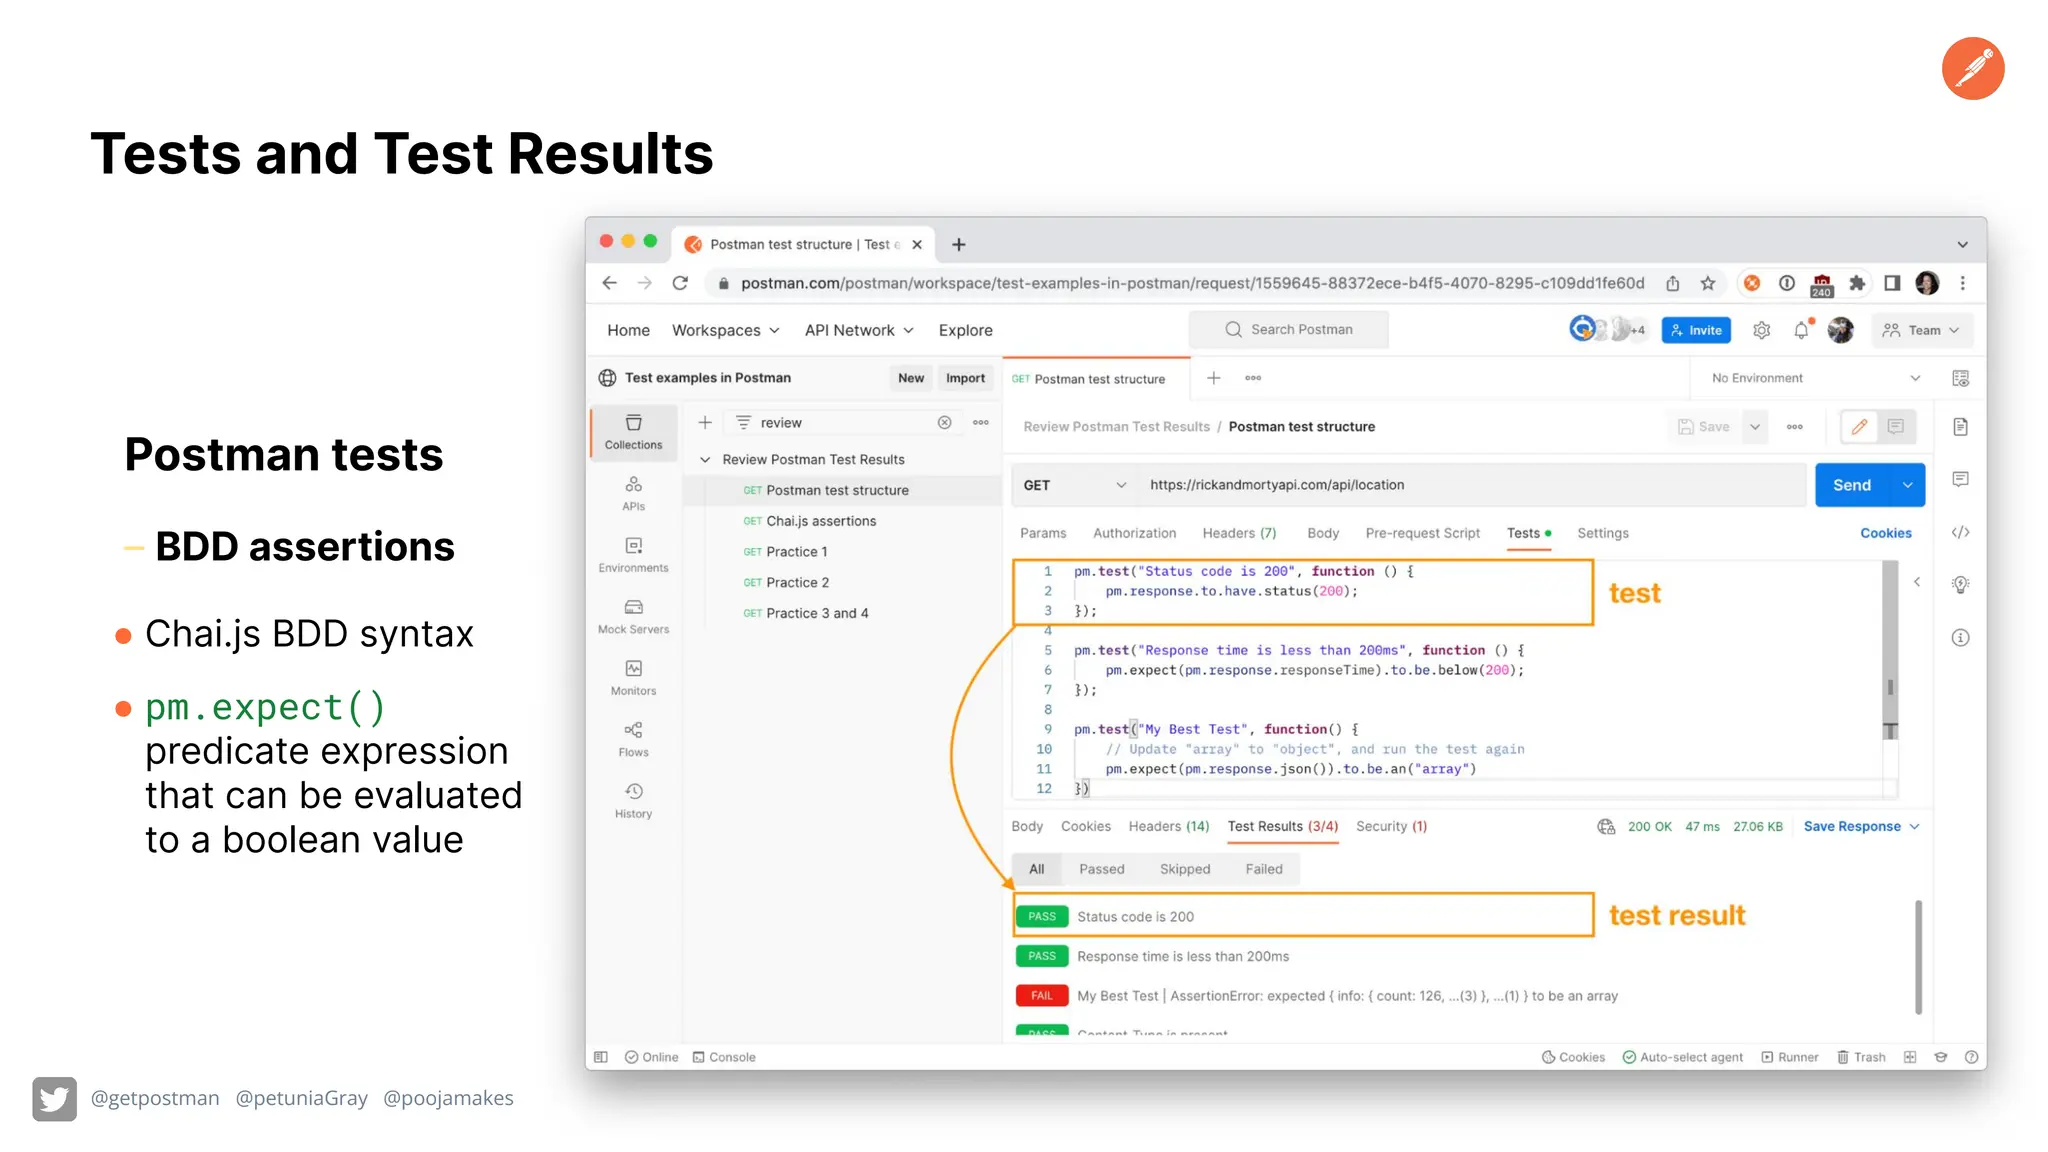Open the Team dropdown
Image resolution: width=2048 pixels, height=1152 pixels.
coord(1921,330)
